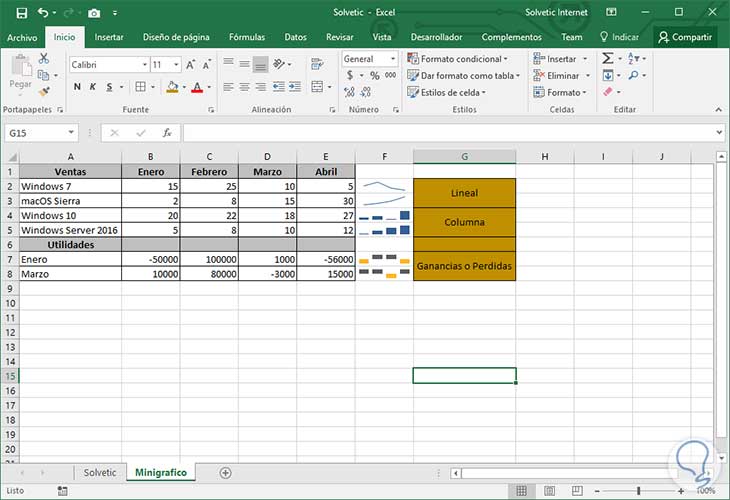Click the Fill down arrow icon
The image size is (730, 500).
tap(608, 75)
